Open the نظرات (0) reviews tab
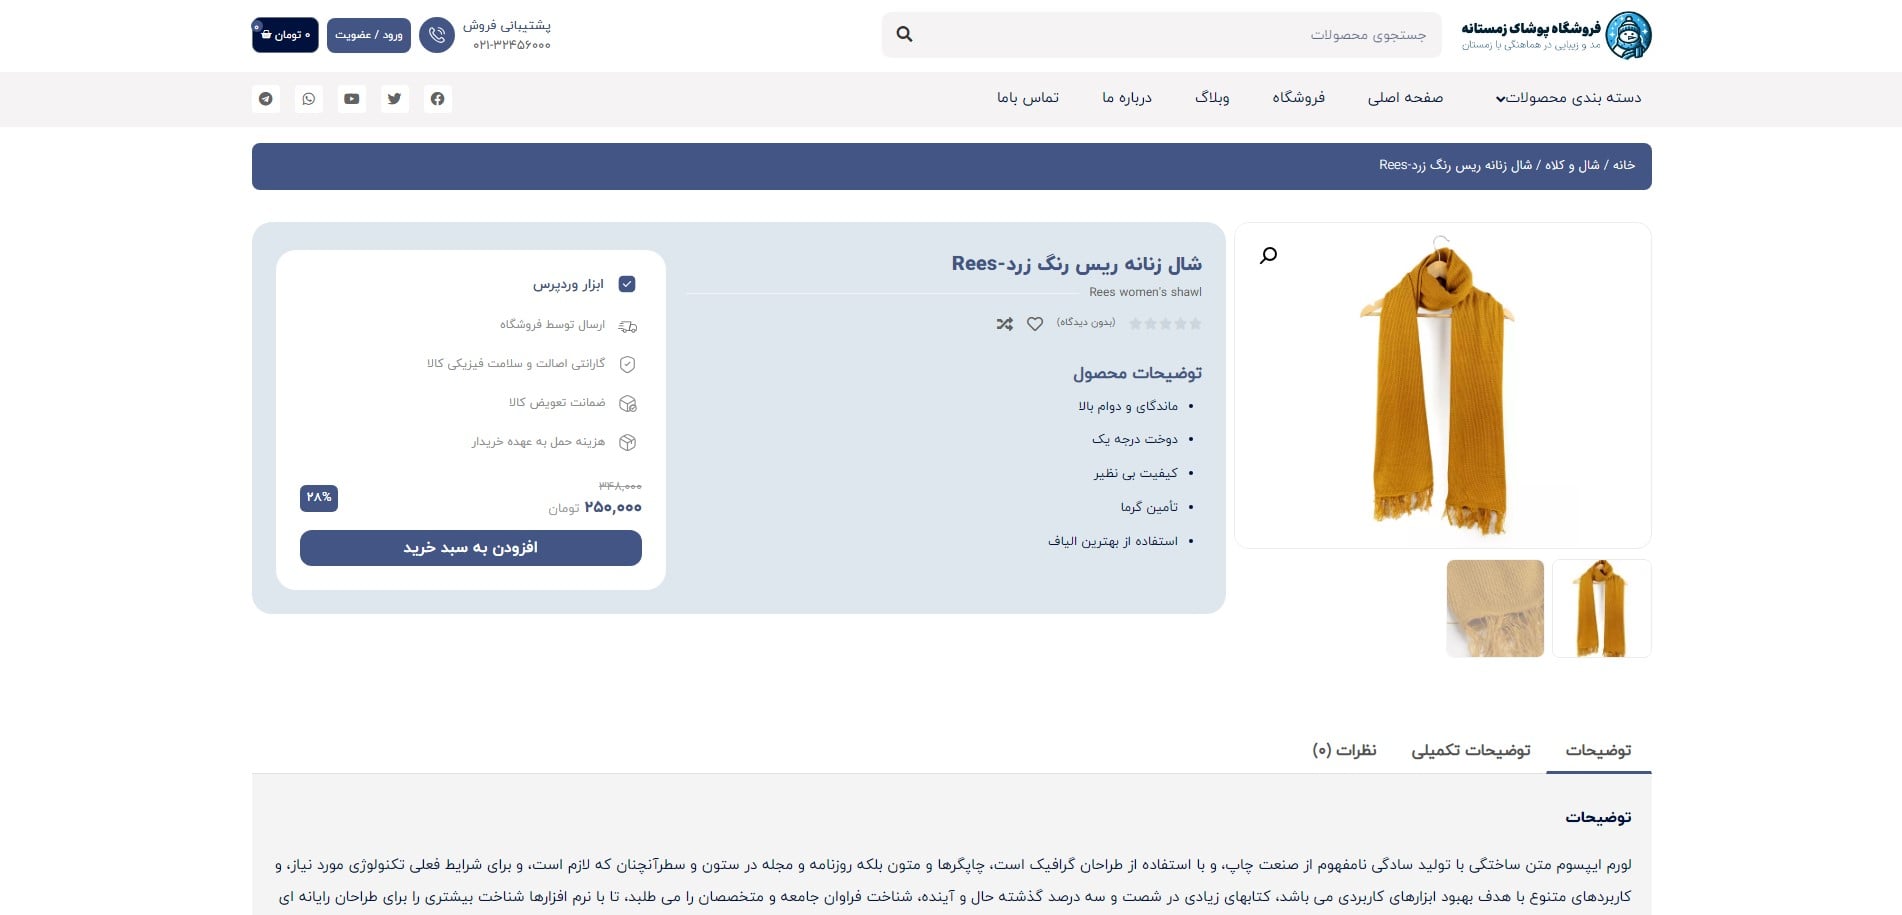Screen dimensions: 1902x915 [1344, 750]
